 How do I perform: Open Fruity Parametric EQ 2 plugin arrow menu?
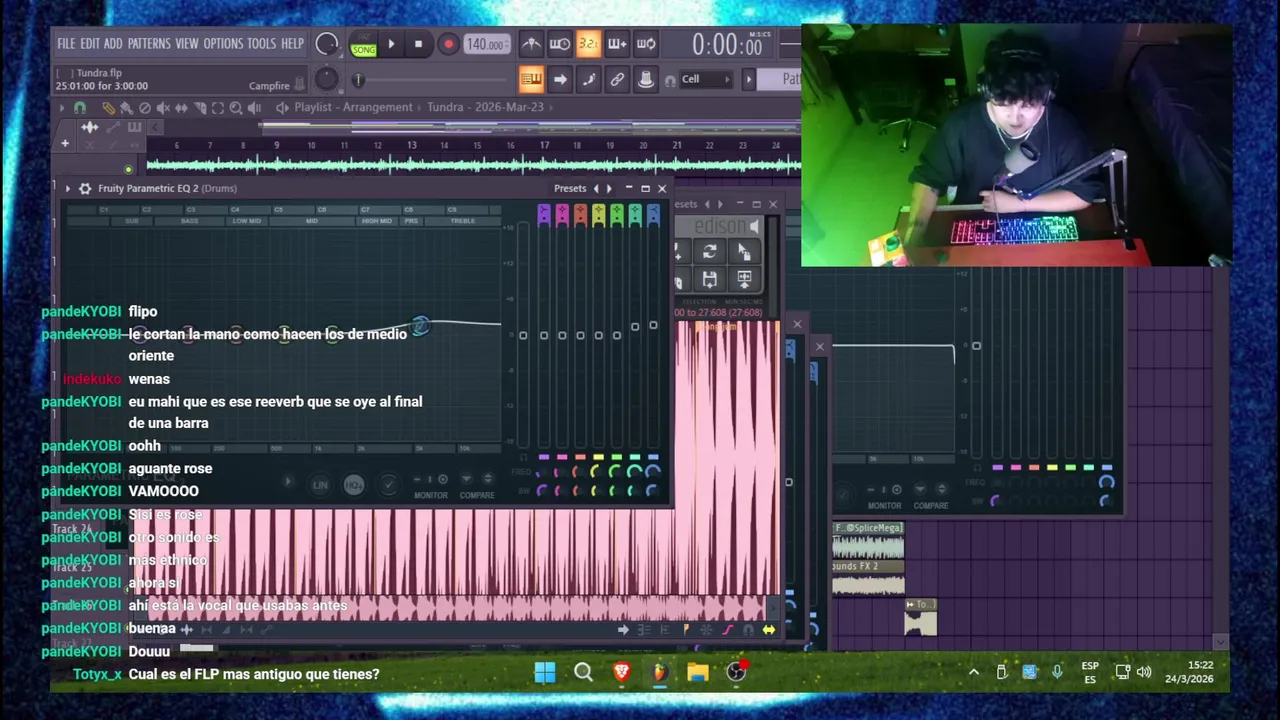click(68, 188)
